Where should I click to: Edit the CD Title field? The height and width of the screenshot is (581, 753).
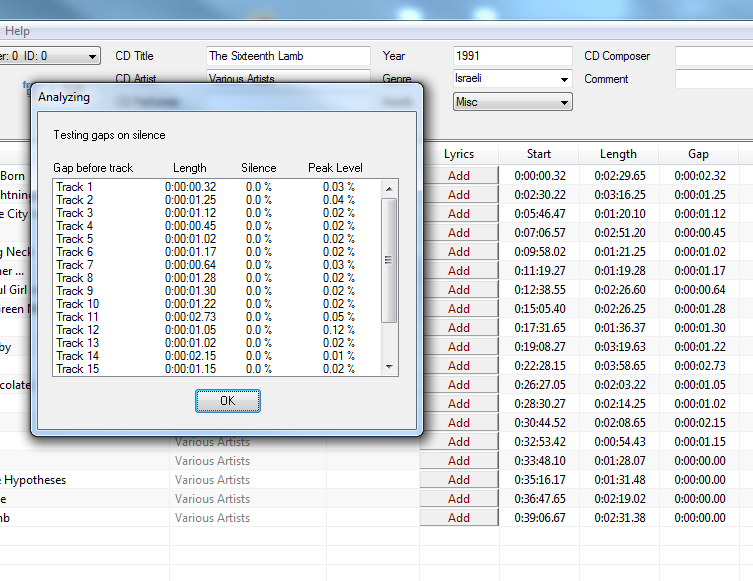pyautogui.click(x=288, y=56)
